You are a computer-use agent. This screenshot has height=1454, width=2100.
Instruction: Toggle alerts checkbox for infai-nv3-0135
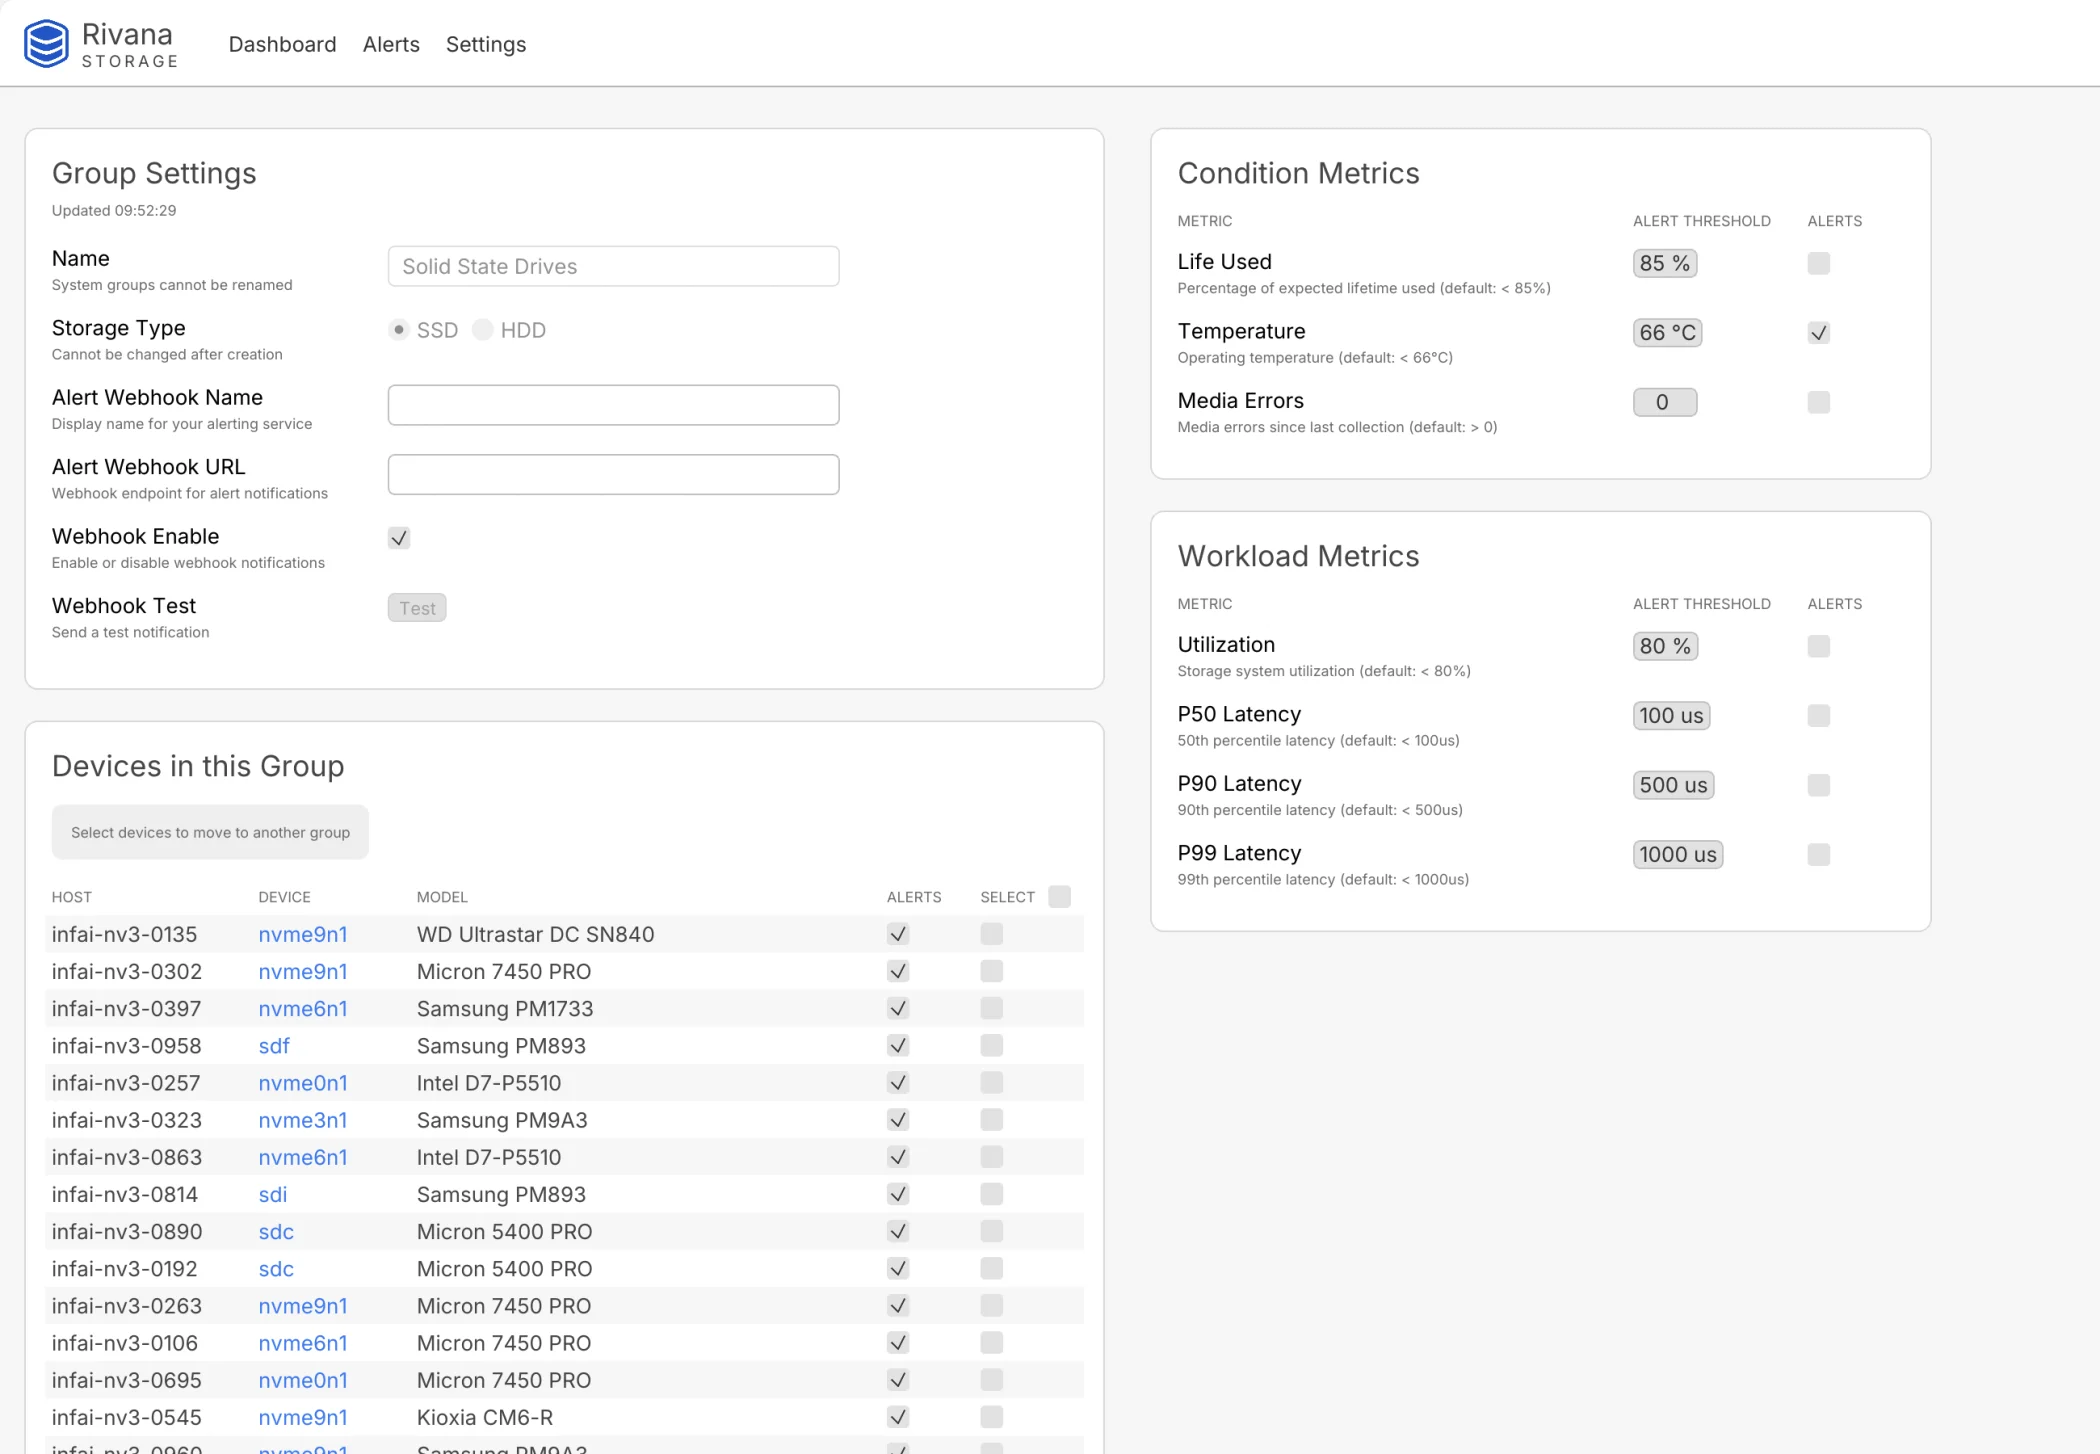click(898, 934)
